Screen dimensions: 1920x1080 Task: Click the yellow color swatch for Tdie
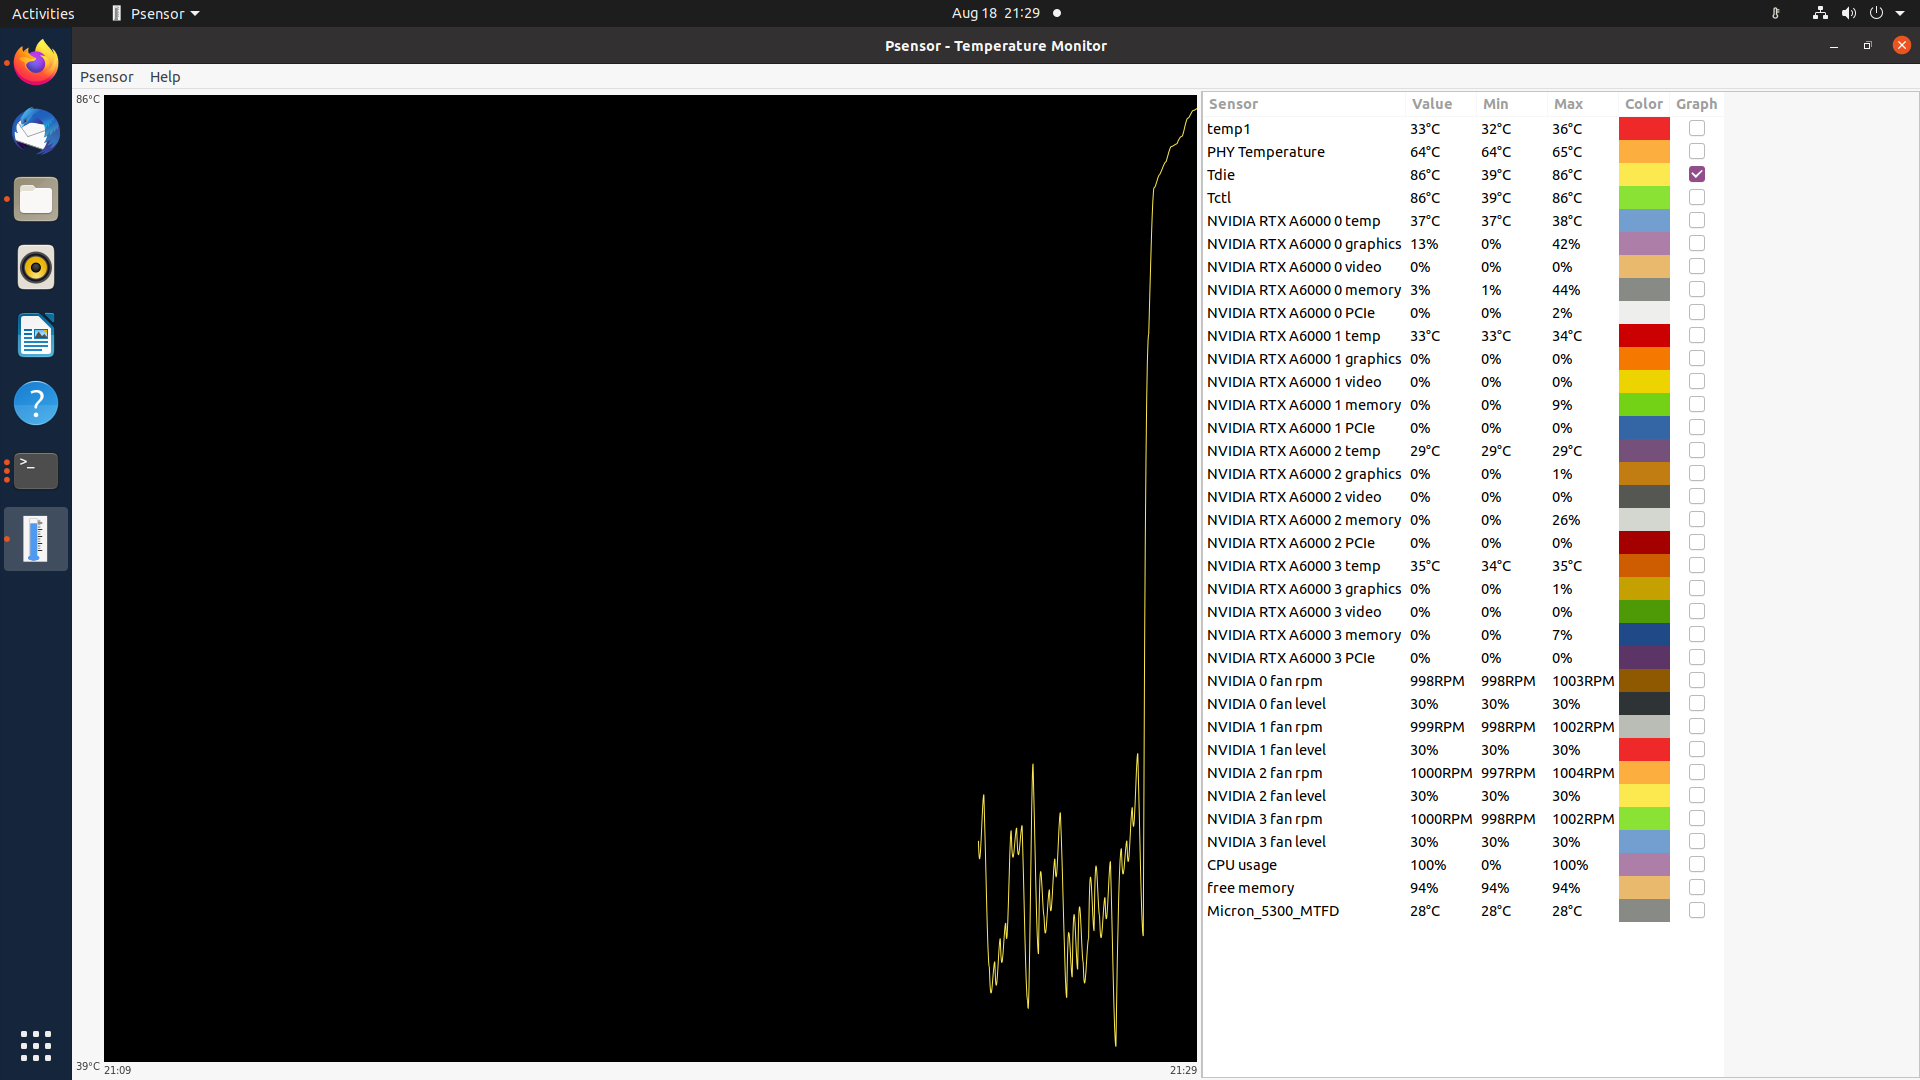pos(1644,174)
